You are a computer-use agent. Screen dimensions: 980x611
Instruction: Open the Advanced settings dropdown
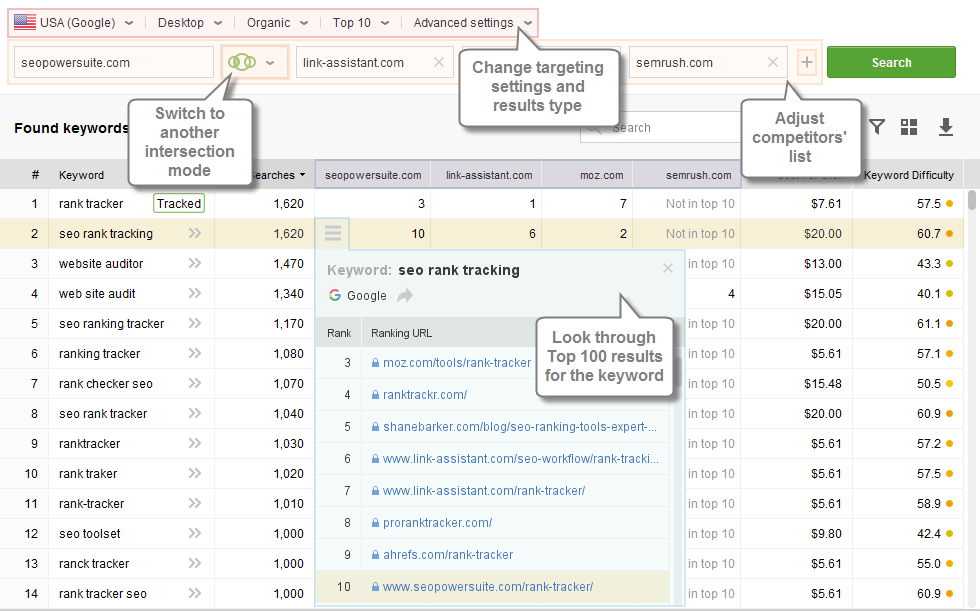click(x=472, y=22)
